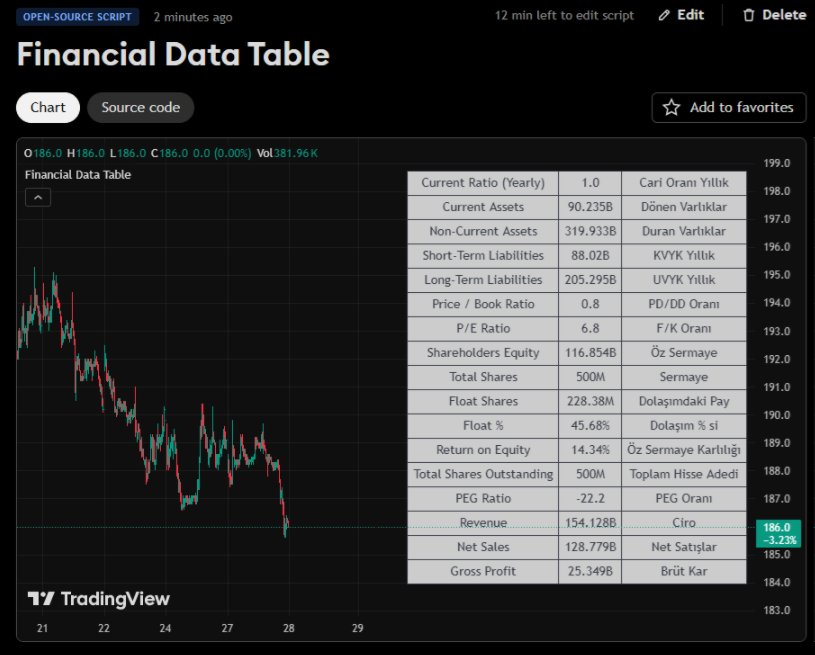Click the TradingView logo on the chart
815x655 pixels.
coord(98,598)
